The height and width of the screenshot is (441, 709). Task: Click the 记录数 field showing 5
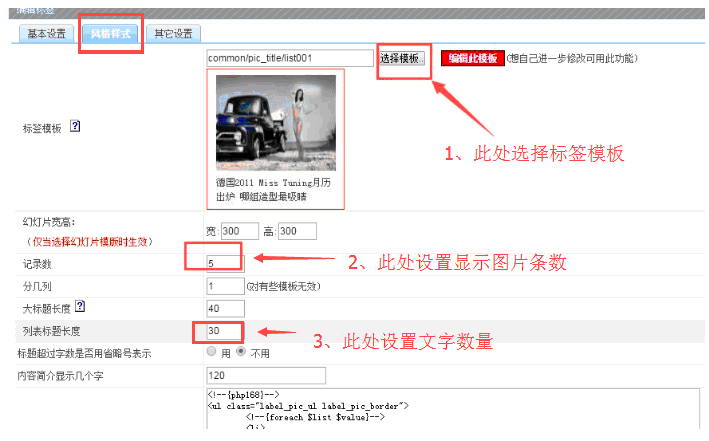224,263
